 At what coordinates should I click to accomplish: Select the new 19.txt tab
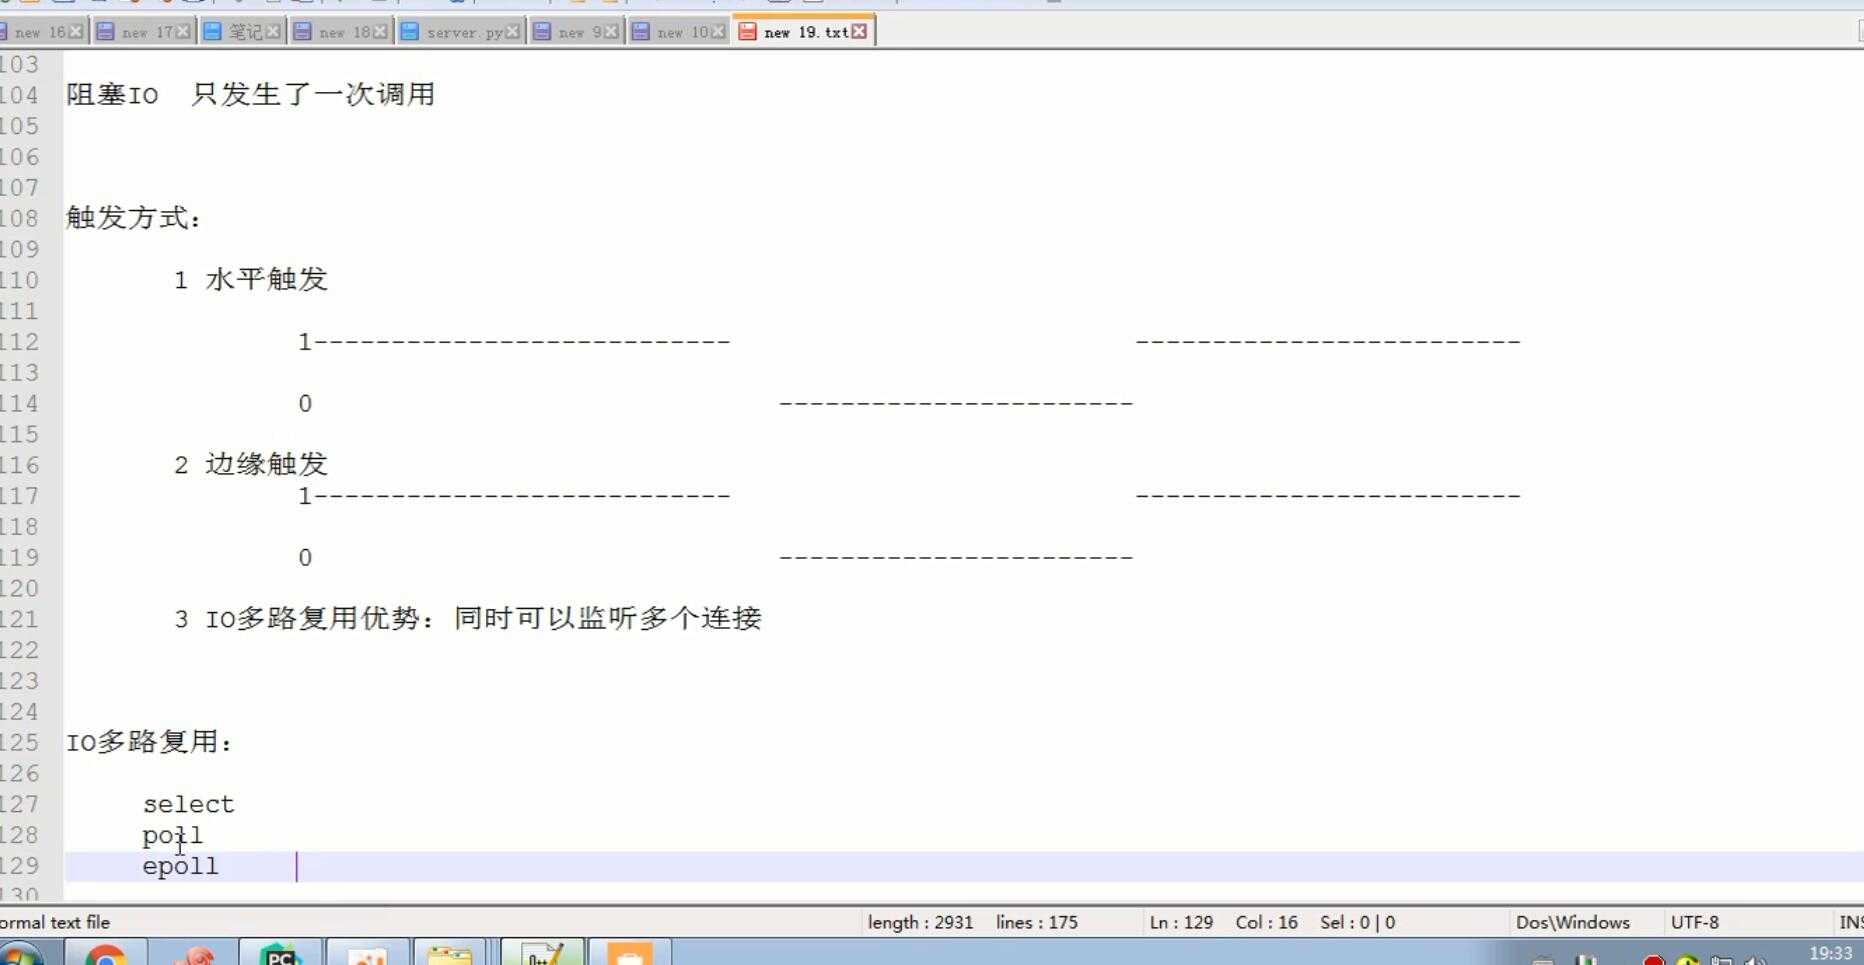pyautogui.click(x=805, y=32)
